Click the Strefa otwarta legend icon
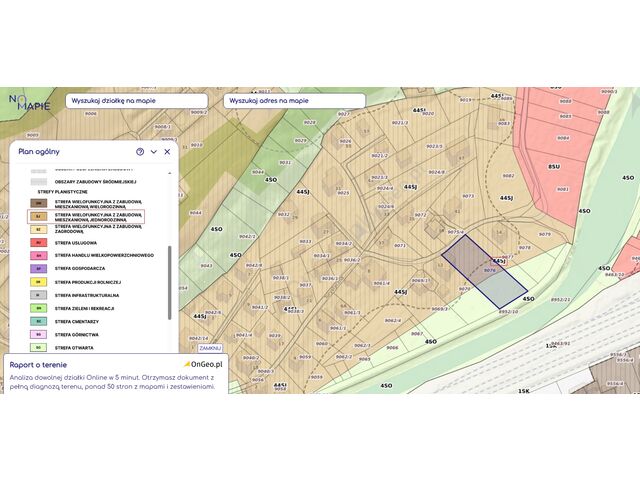This screenshot has width=640, height=480. pos(38,347)
